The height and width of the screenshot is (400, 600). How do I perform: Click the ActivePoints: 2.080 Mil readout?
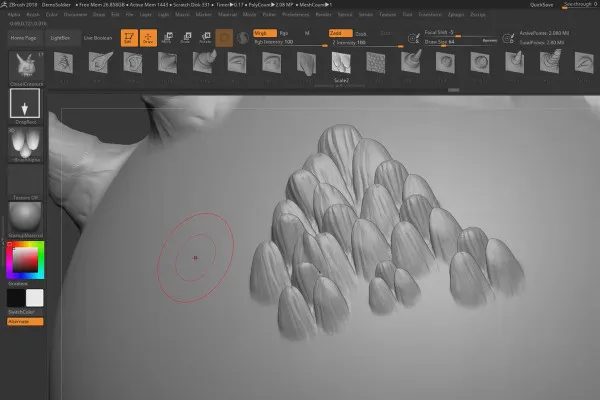(544, 33)
